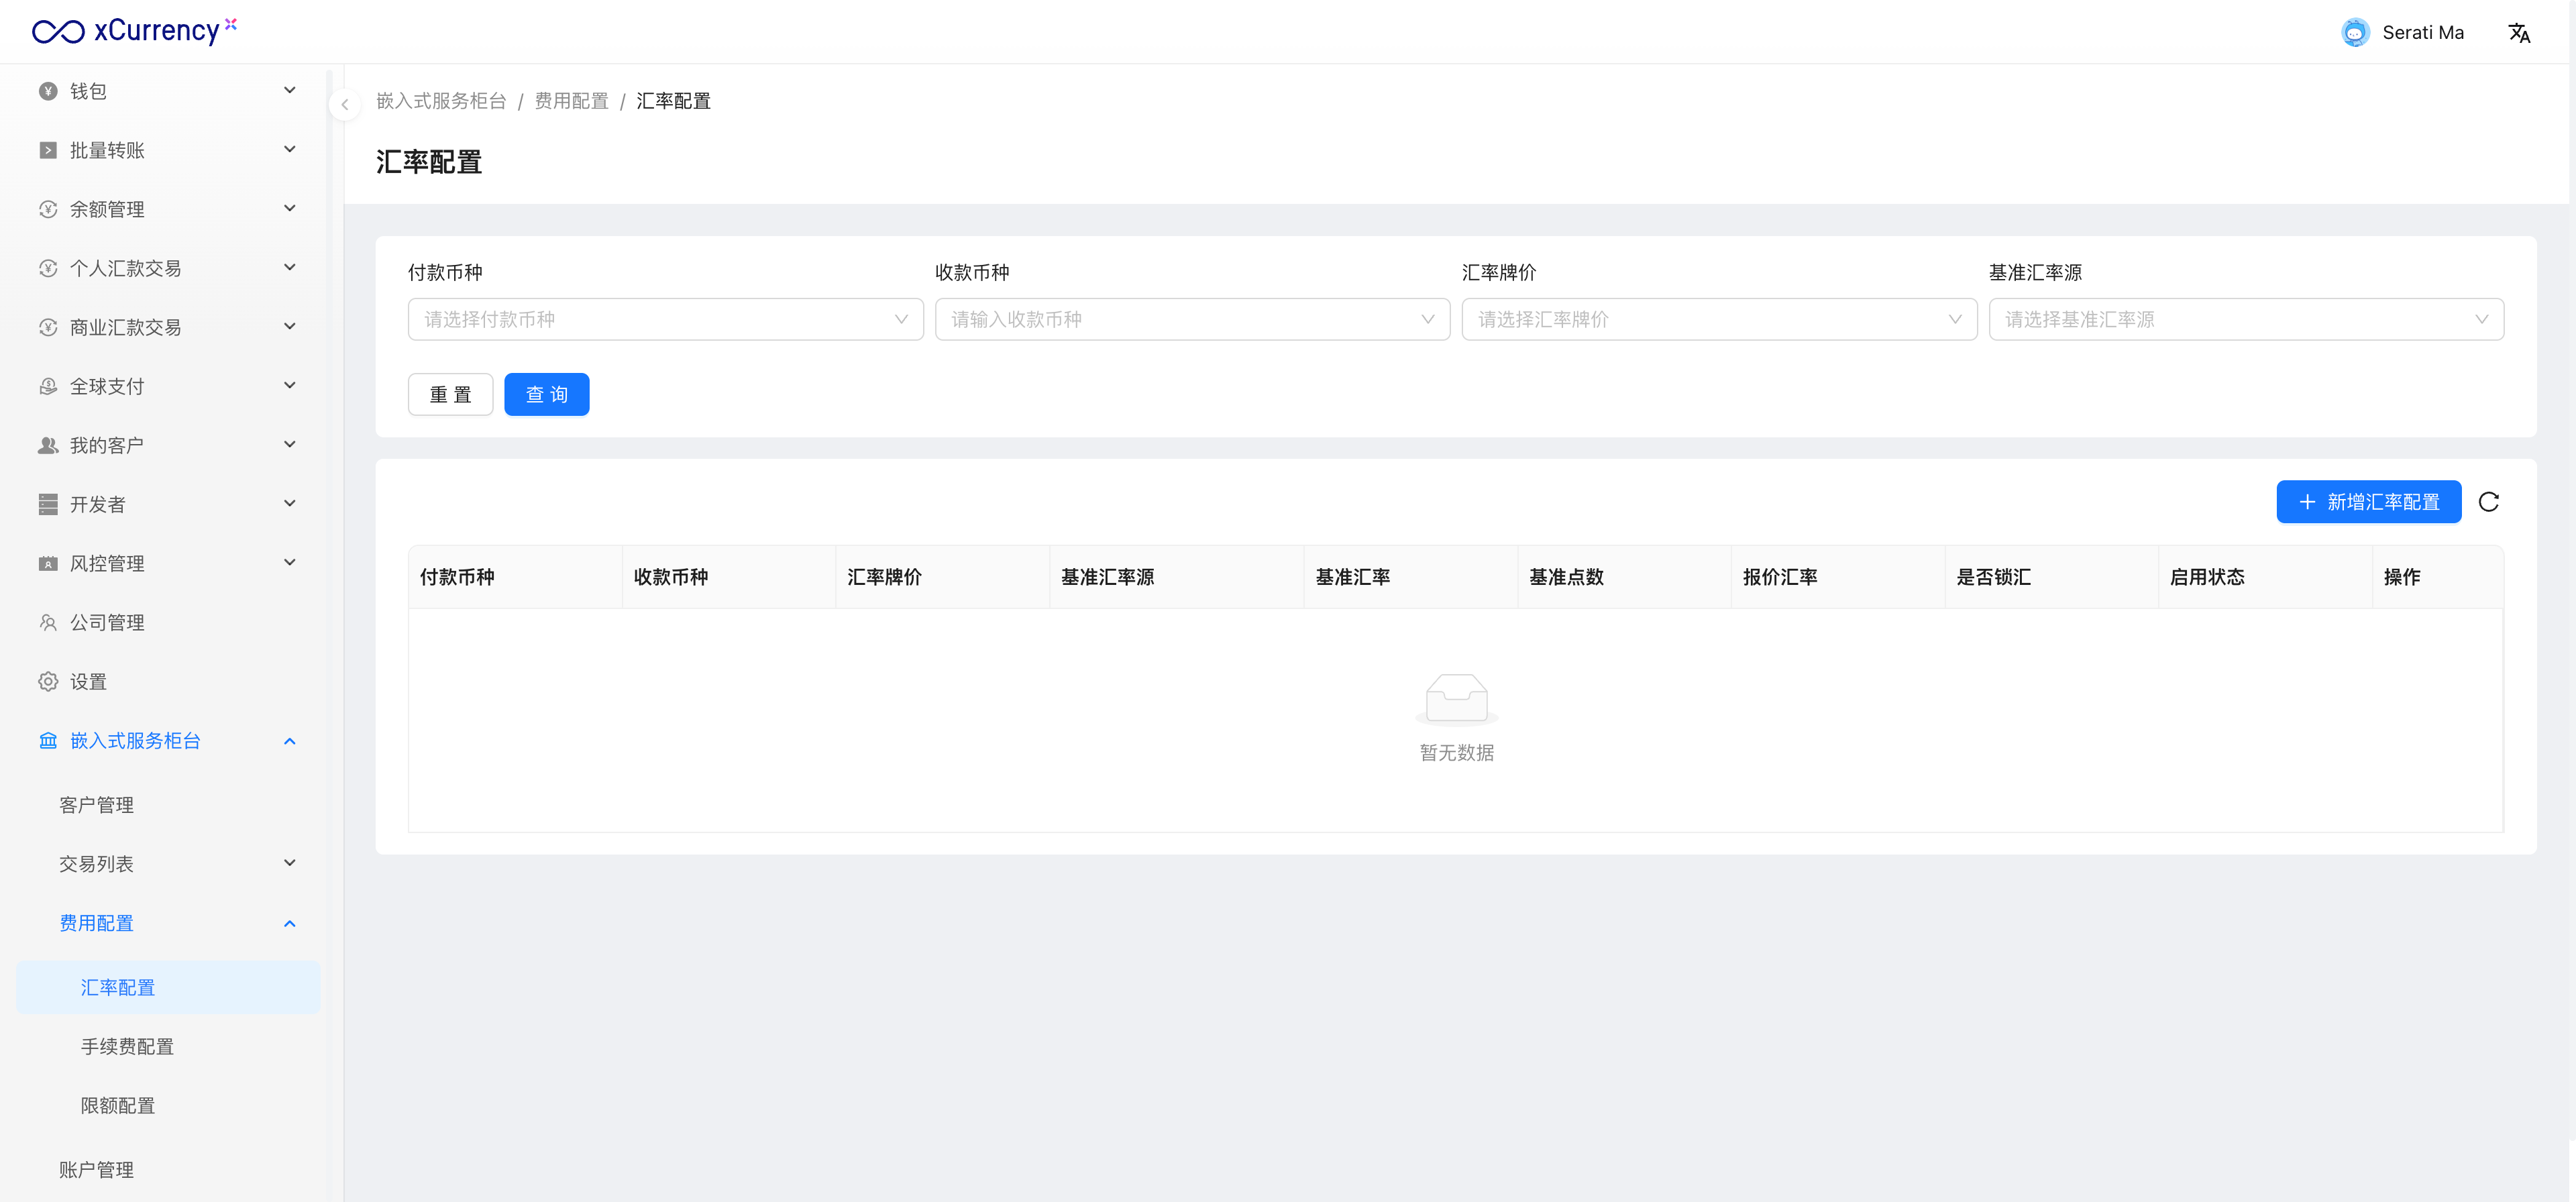The height and width of the screenshot is (1202, 2576).
Task: Click the 钱包 wallet icon
Action: pos(47,91)
